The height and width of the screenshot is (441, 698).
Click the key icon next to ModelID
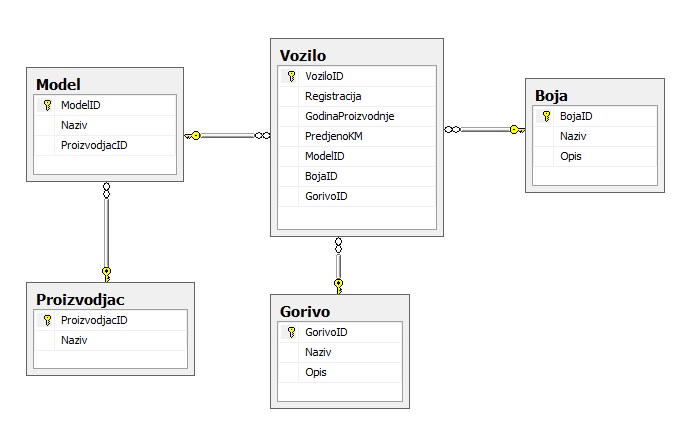coord(47,105)
